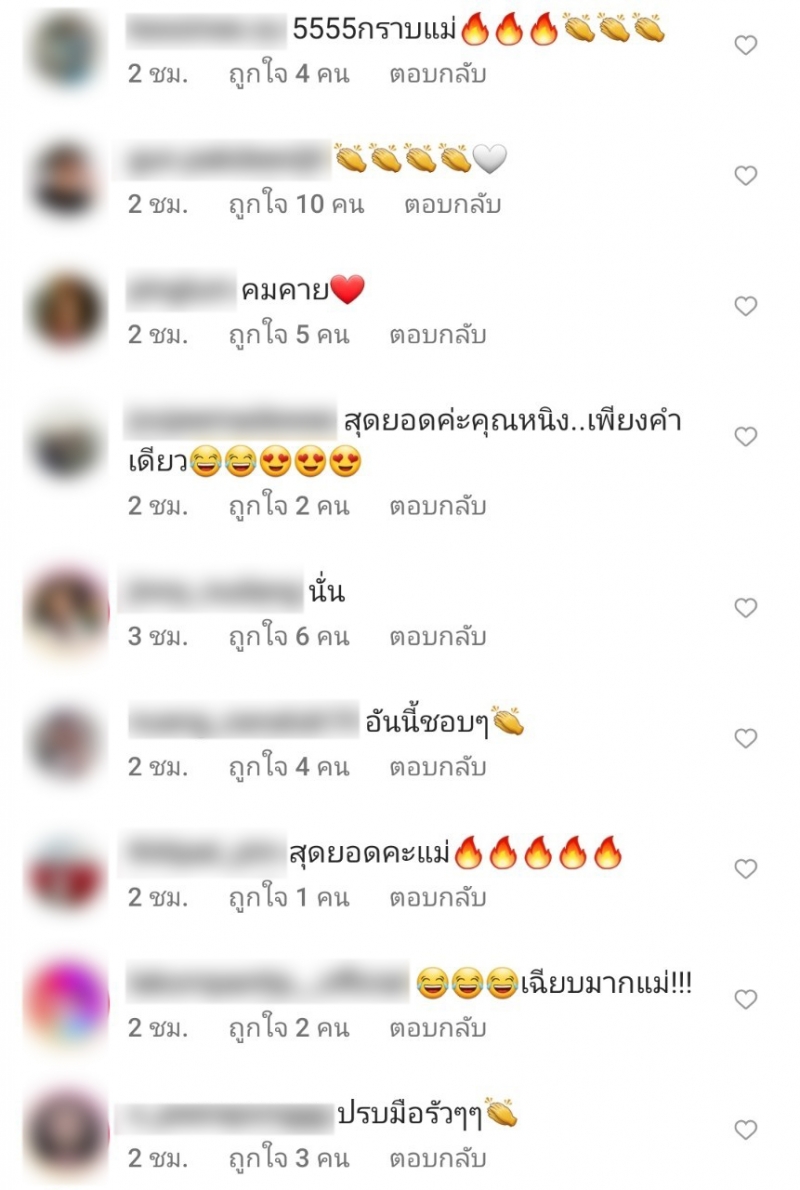This screenshot has width=800, height=1190.
Task: Heart the 'สุดยอดค่ะคุณหนิง' comment
Action: 746,437
